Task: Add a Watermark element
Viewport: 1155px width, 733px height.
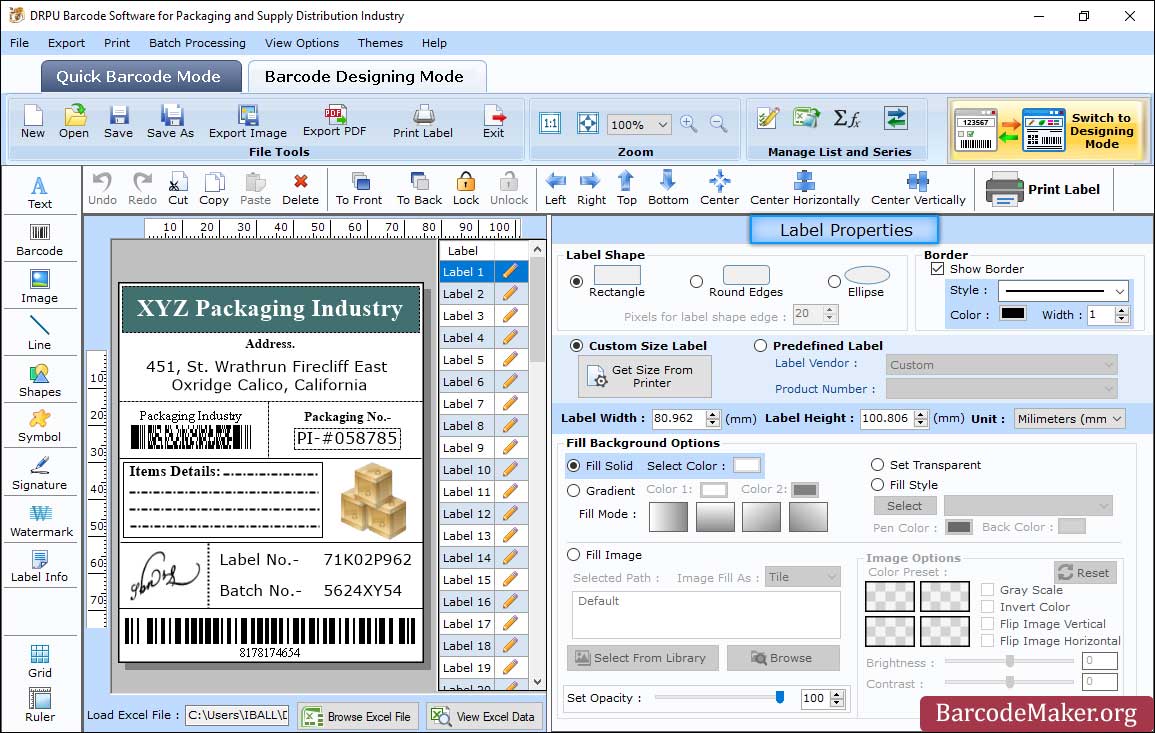Action: (41, 520)
